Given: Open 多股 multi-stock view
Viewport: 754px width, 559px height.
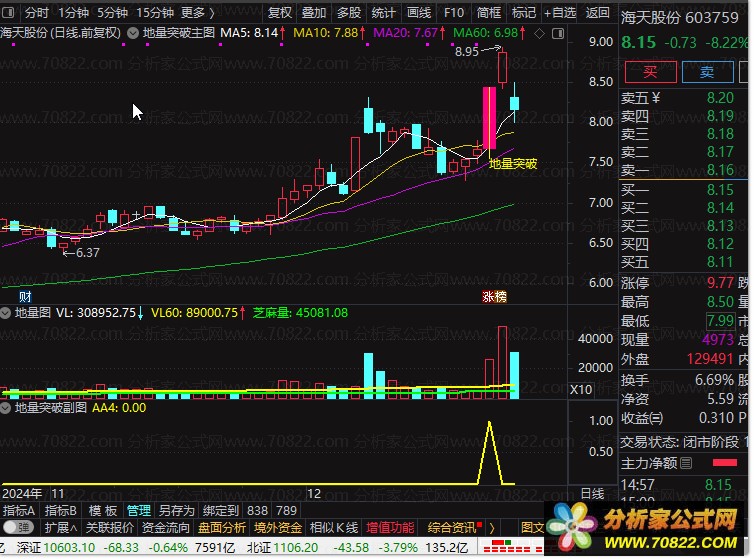Looking at the screenshot, I should 349,13.
